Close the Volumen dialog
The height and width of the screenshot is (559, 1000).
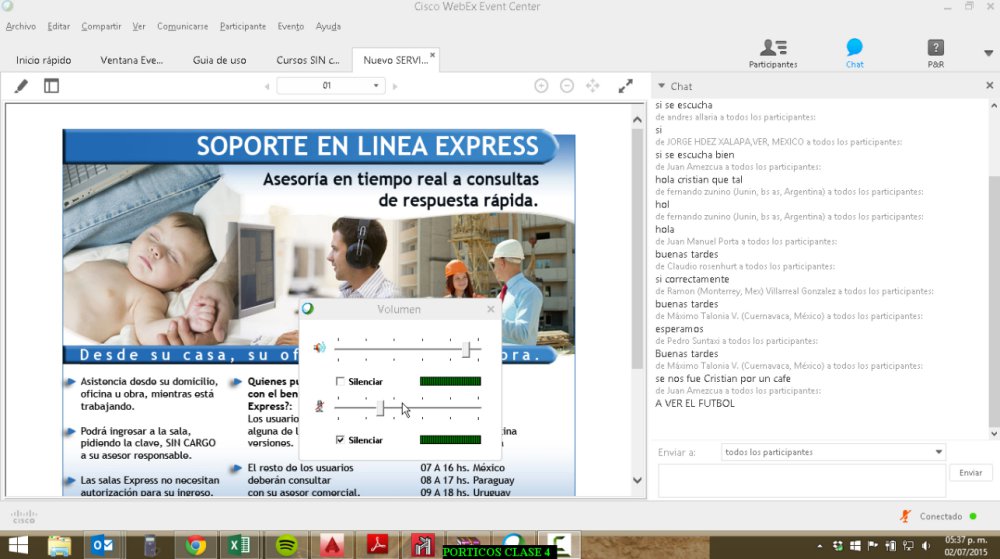coord(490,309)
